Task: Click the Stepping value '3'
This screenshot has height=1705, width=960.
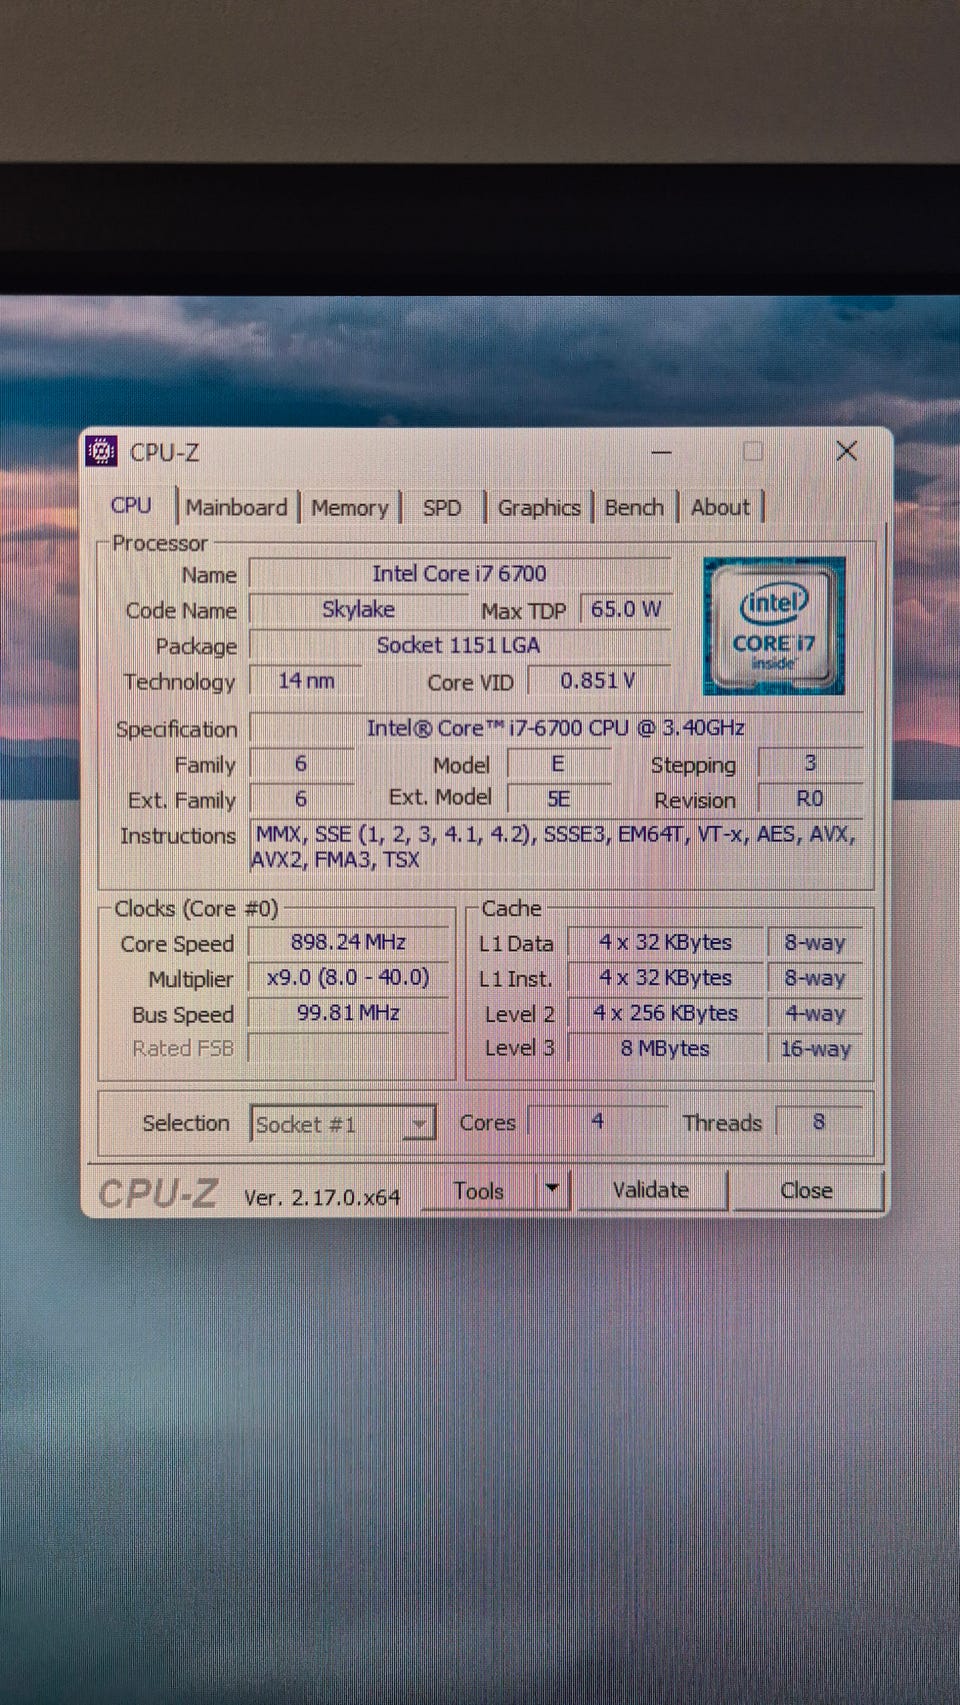Action: (810, 764)
